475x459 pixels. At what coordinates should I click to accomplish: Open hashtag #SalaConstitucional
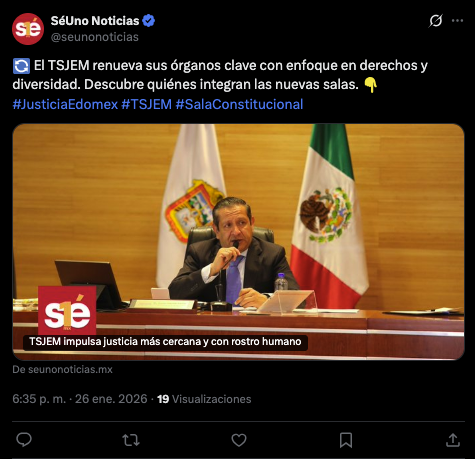239,104
